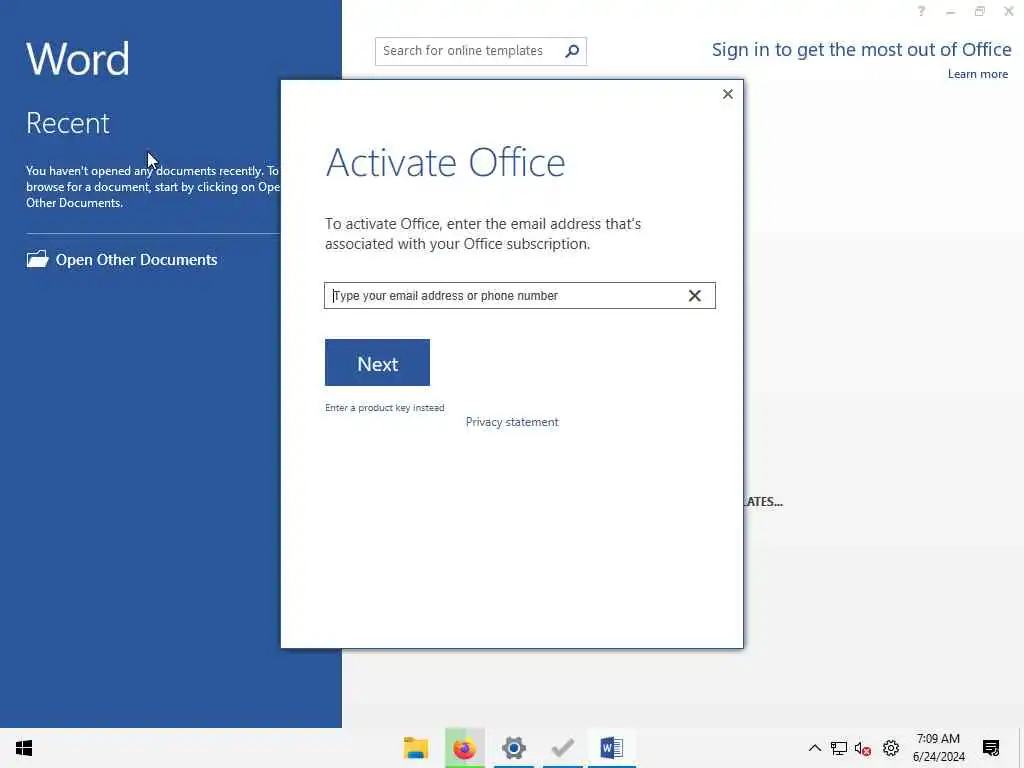This screenshot has width=1024, height=768.
Task: Click the muted volume tray icon
Action: [863, 748]
